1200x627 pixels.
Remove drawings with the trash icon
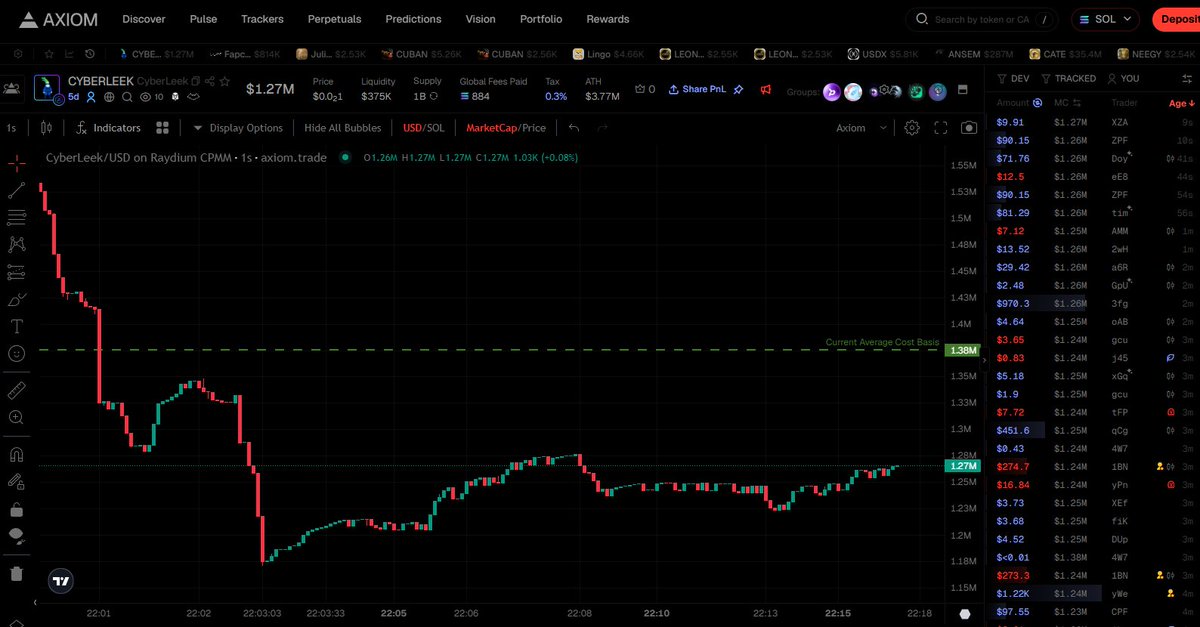point(17,573)
